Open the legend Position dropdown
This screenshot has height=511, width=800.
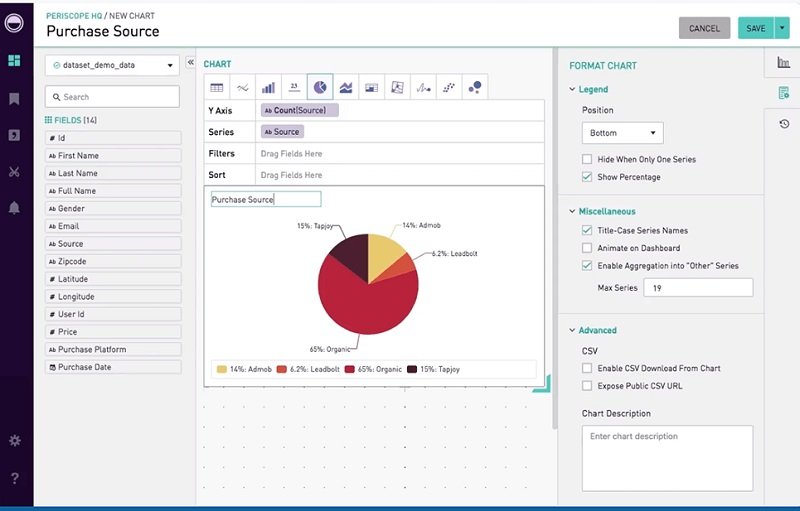click(x=622, y=133)
